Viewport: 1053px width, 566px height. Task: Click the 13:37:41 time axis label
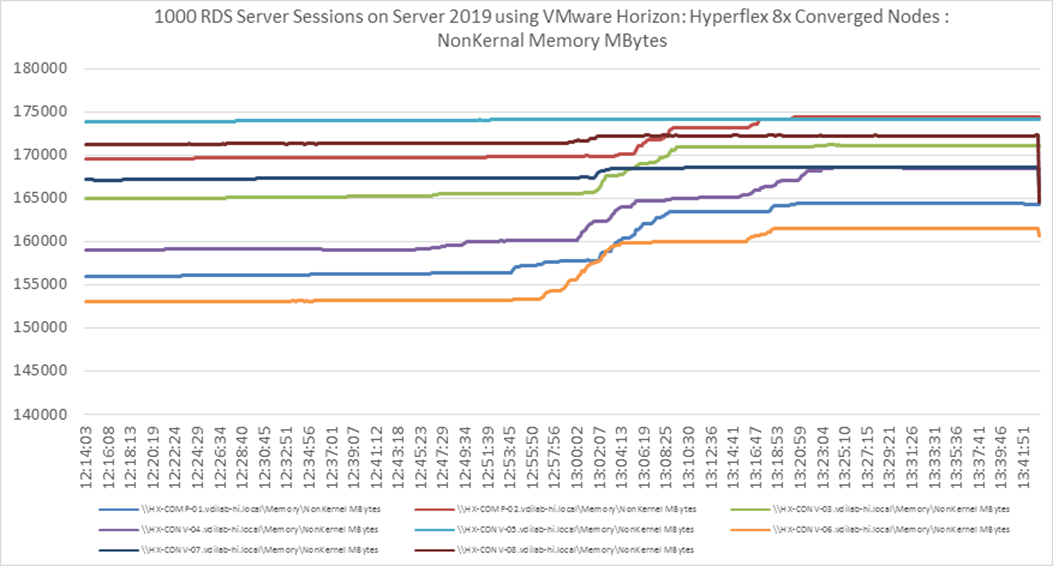[x=978, y=457]
